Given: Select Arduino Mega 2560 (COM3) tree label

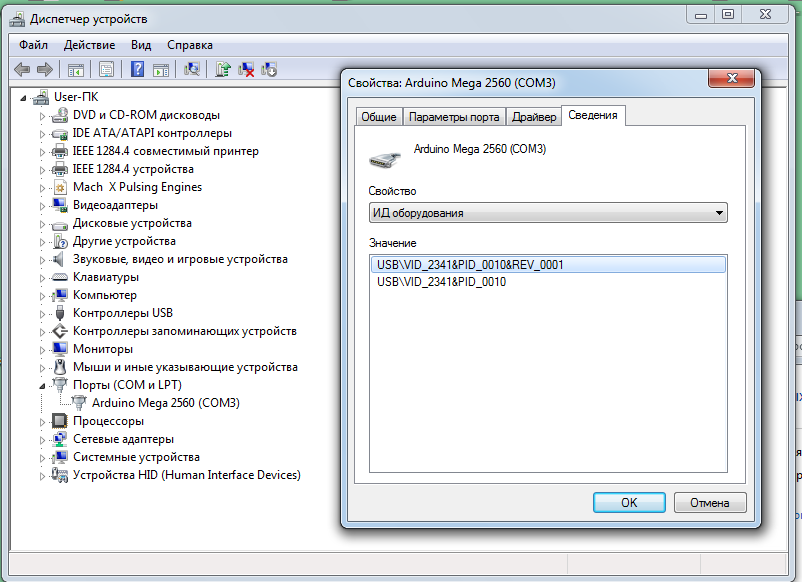Looking at the screenshot, I should (x=166, y=403).
